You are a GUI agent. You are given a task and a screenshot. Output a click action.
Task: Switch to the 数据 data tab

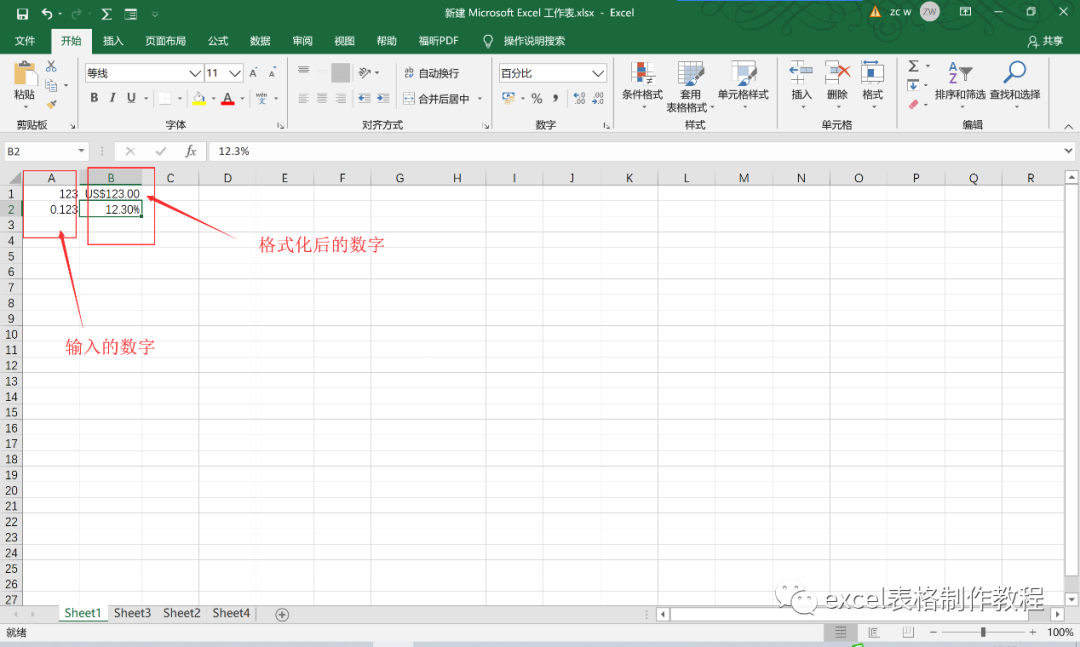click(x=260, y=41)
